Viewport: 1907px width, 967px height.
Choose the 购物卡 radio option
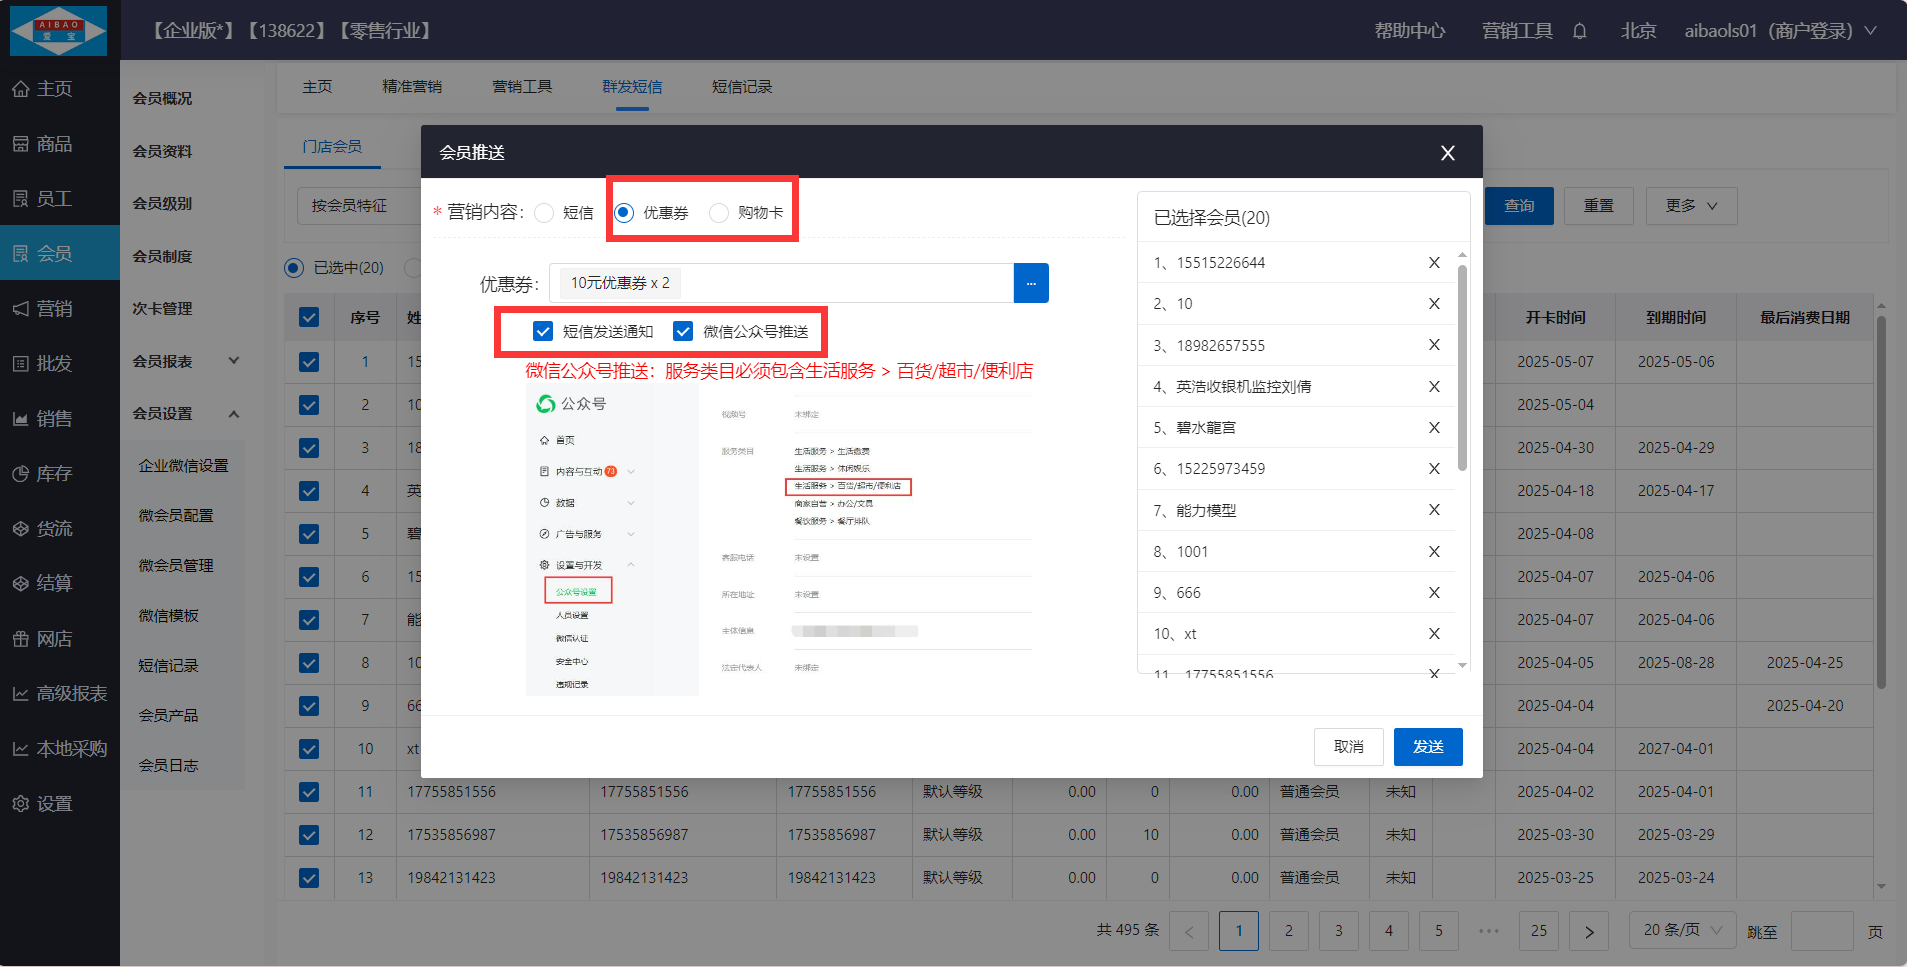pos(719,213)
